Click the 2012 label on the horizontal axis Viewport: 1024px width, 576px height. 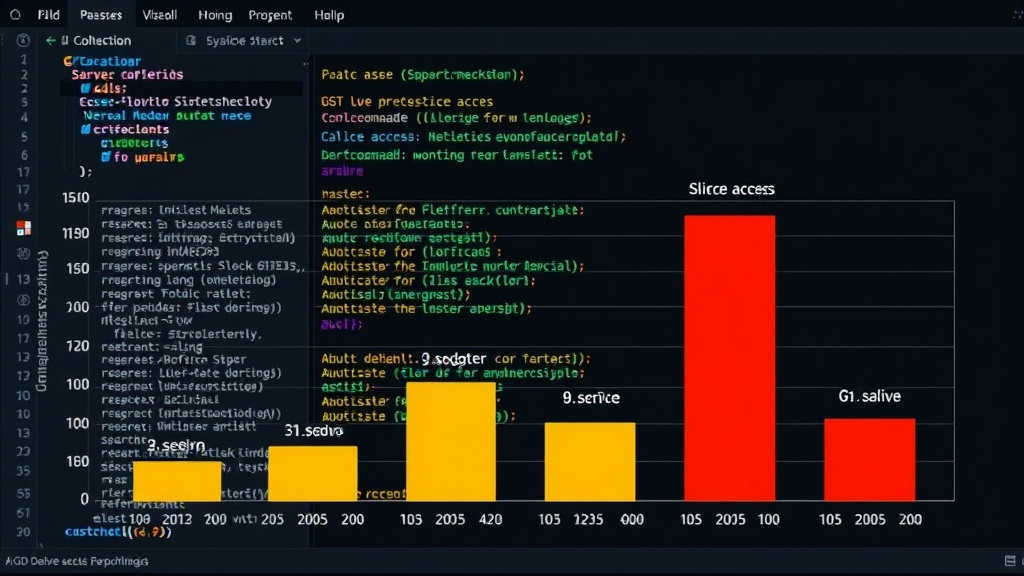177,519
